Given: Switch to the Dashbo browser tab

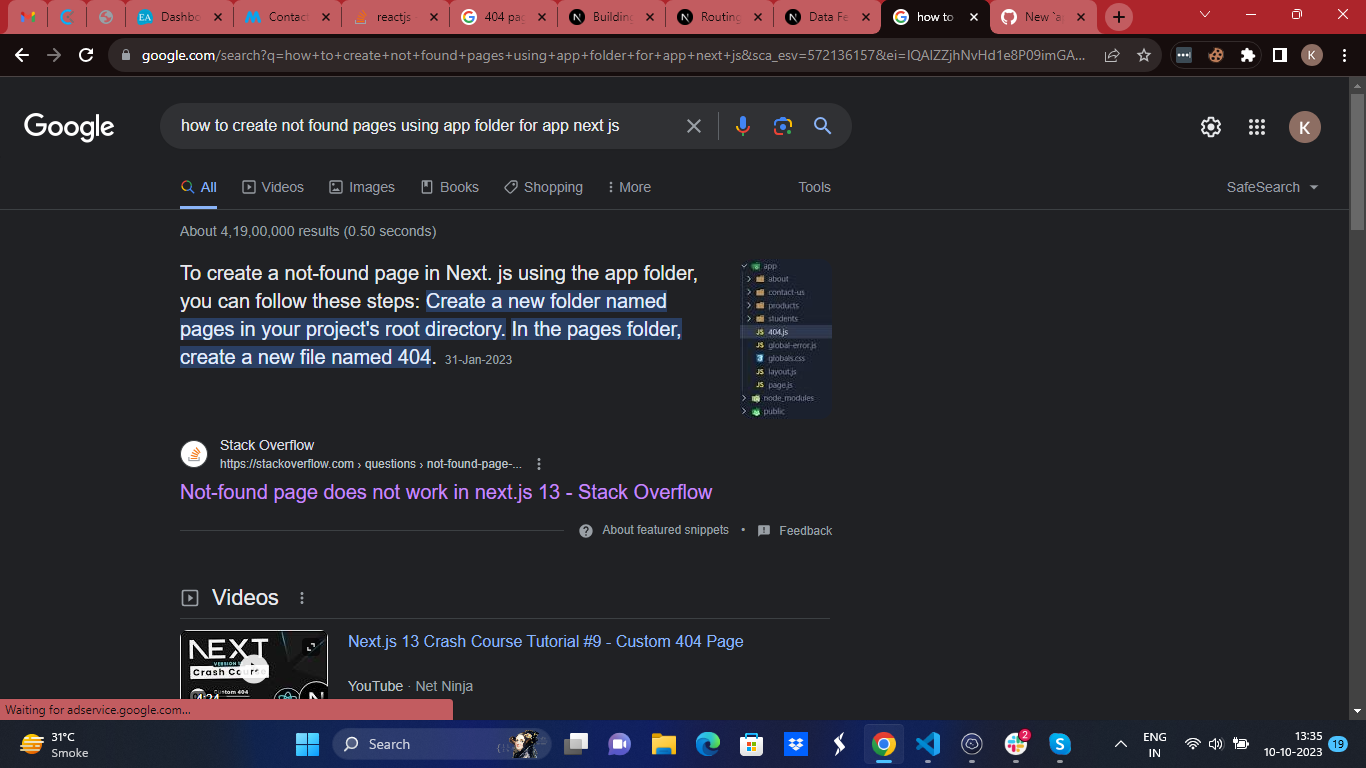Looking at the screenshot, I should pos(178,17).
